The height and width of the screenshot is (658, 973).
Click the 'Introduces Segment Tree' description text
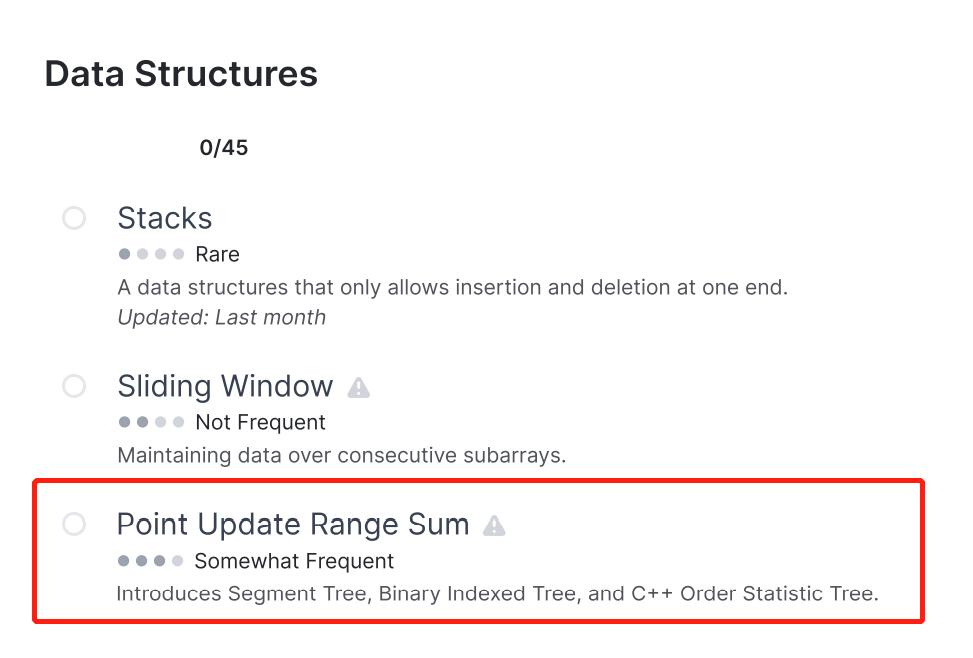coord(498,593)
